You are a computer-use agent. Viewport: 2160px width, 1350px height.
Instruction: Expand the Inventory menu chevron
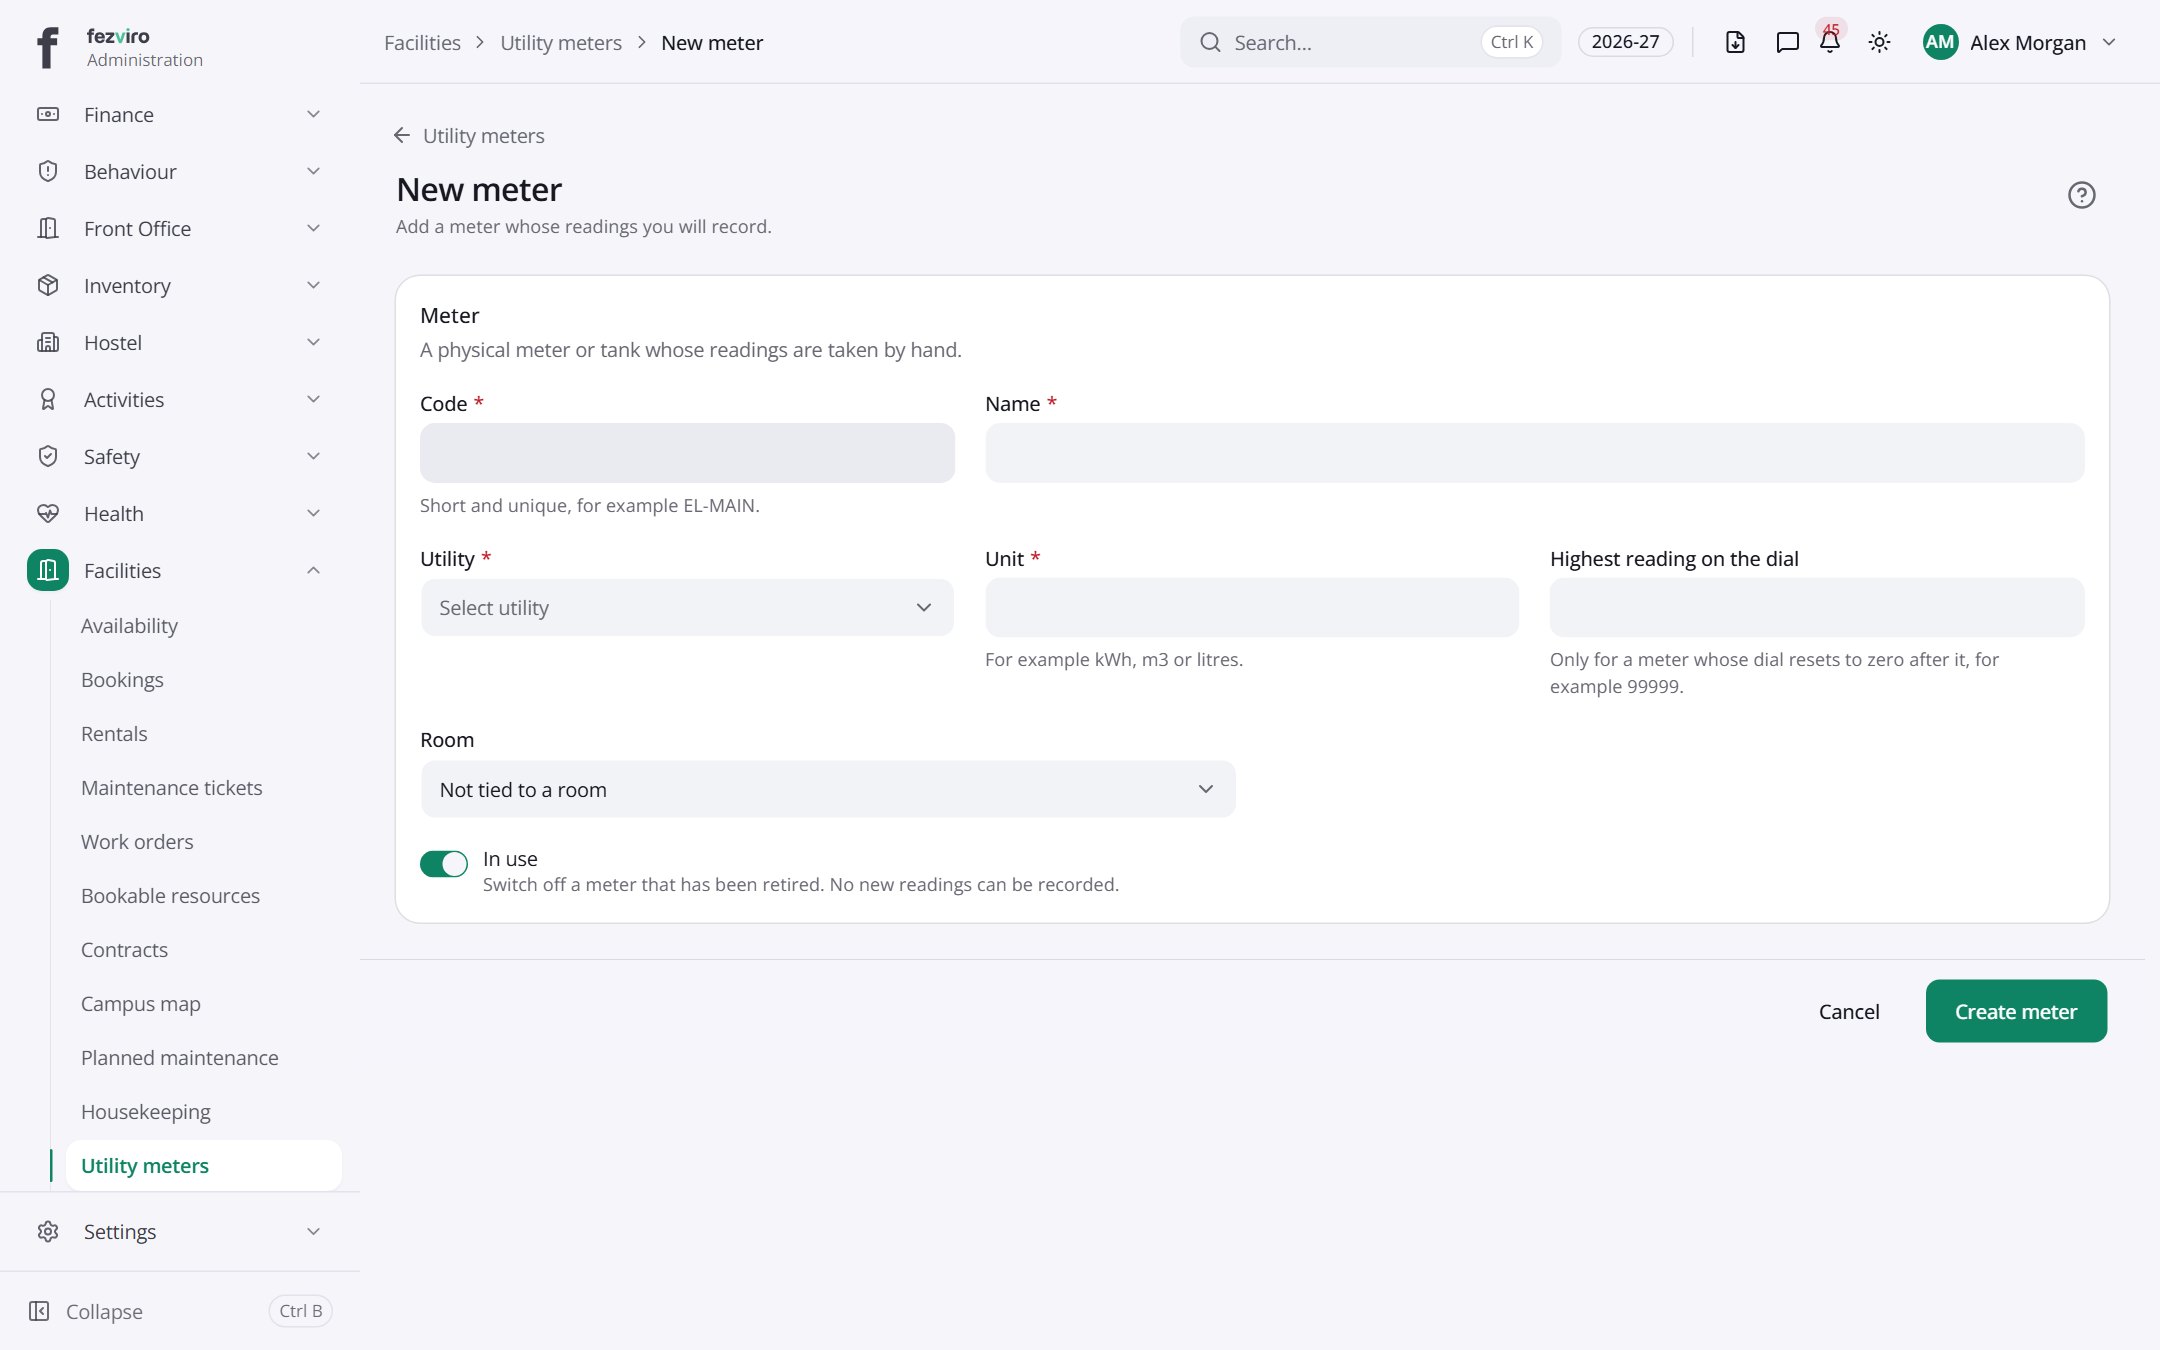[x=313, y=285]
